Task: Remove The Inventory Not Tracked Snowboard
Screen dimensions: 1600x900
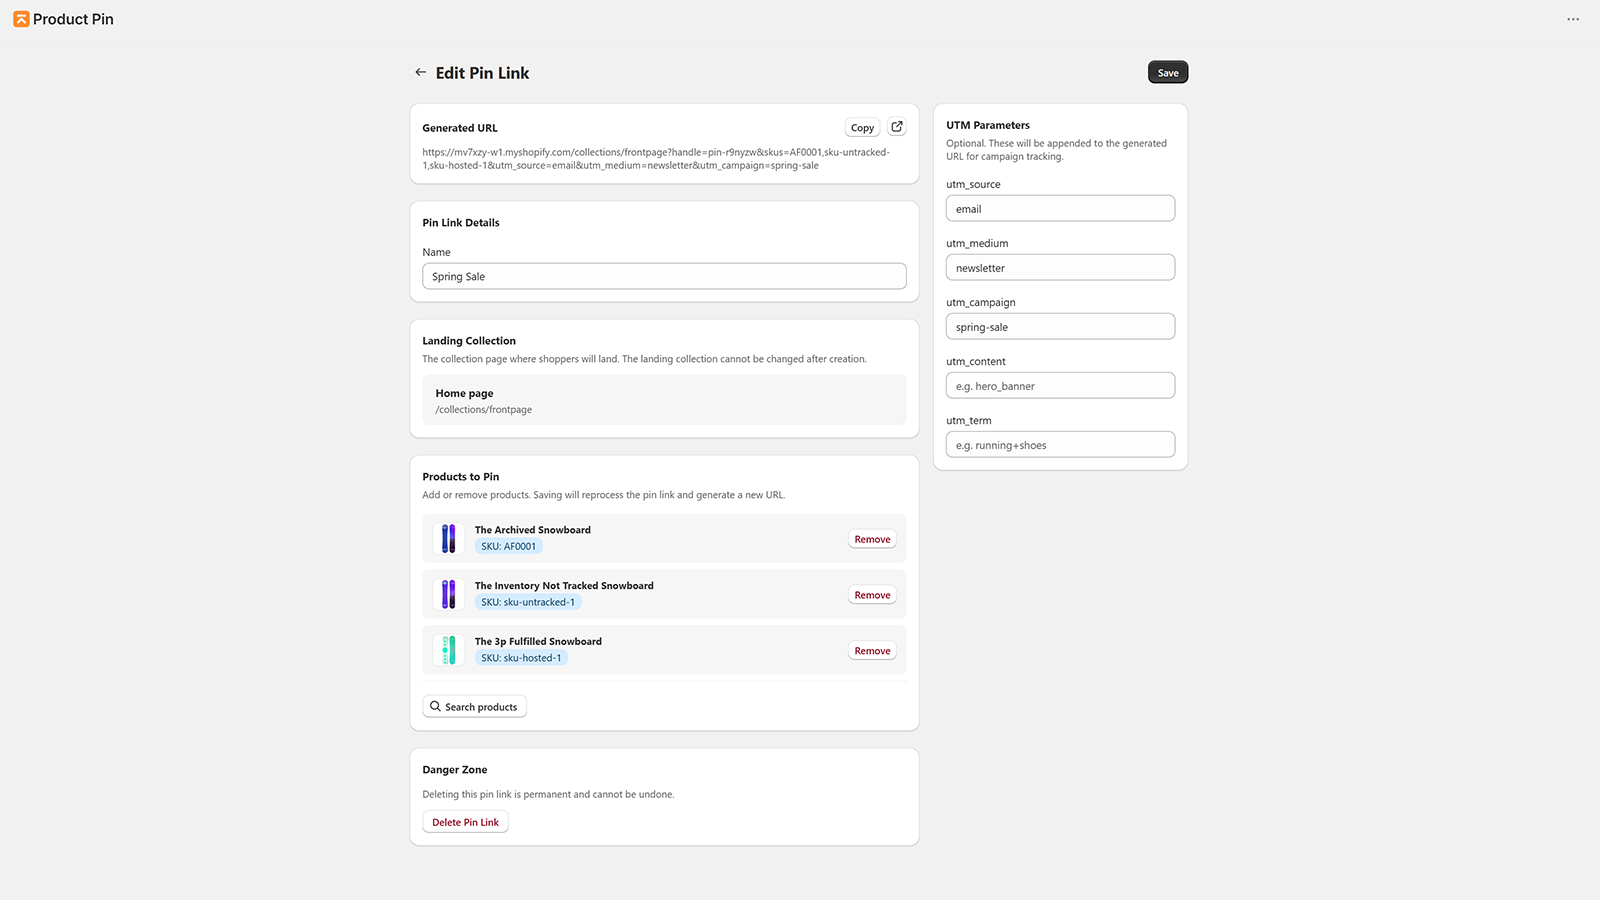Action: click(872, 595)
